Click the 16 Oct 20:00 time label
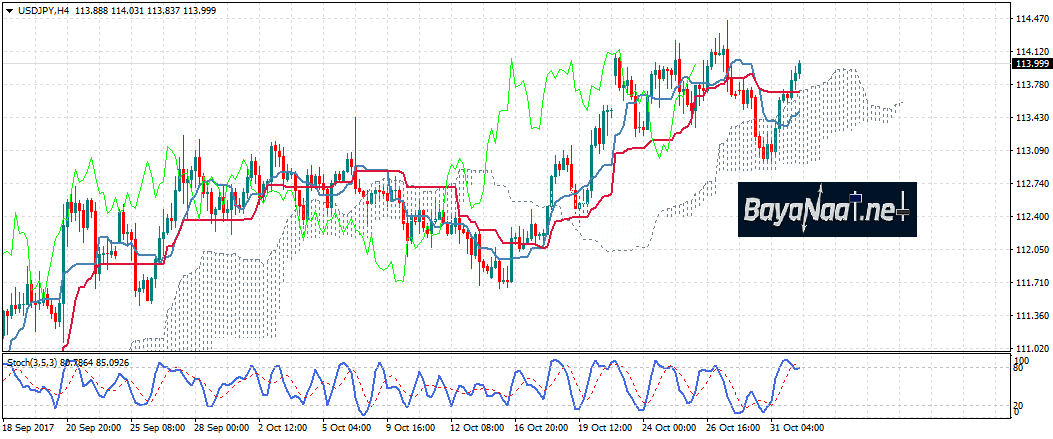Viewport: 1053px width, 439px height. click(x=540, y=427)
